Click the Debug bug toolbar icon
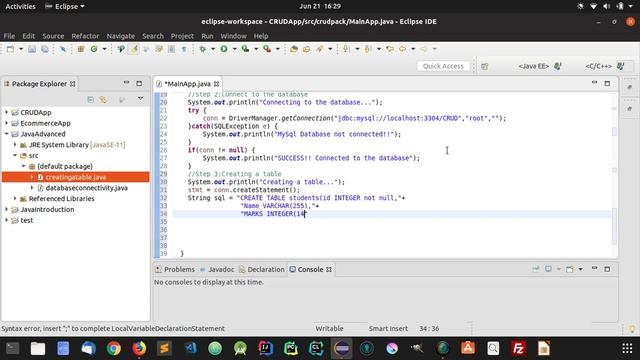Viewport: 640px width, 360px height. point(202,49)
